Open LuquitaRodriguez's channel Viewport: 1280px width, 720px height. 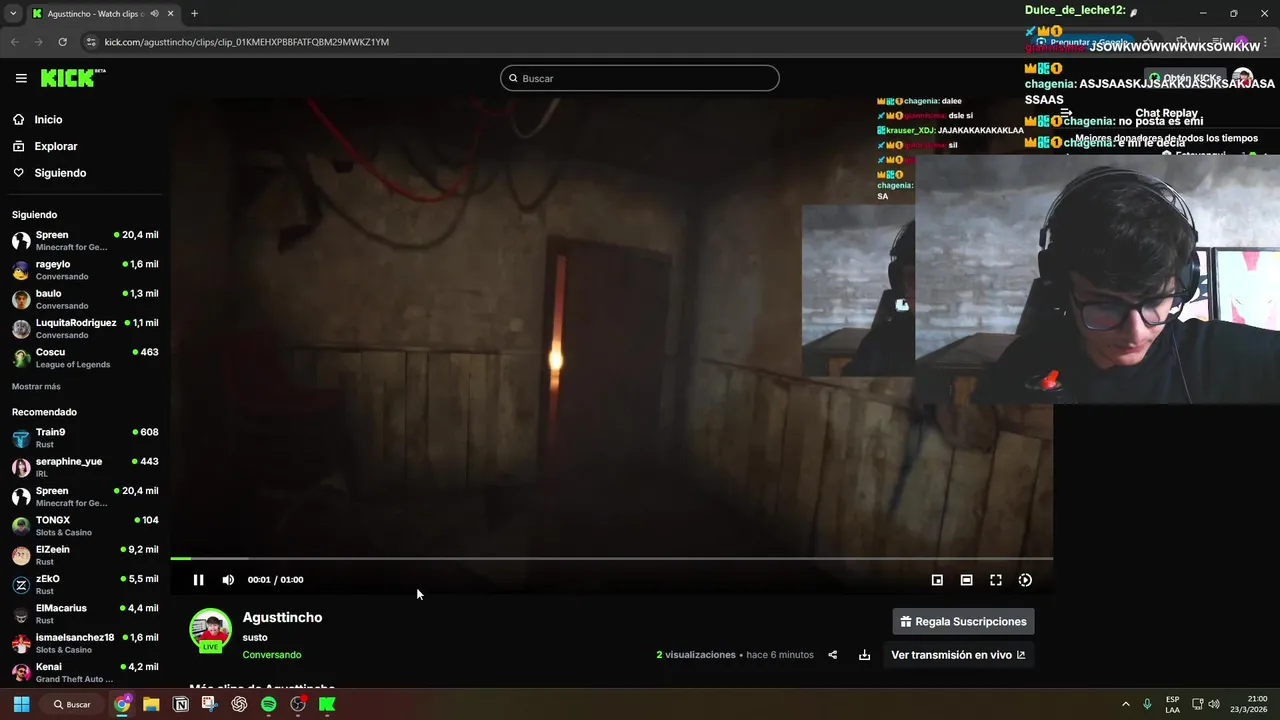pos(85,329)
